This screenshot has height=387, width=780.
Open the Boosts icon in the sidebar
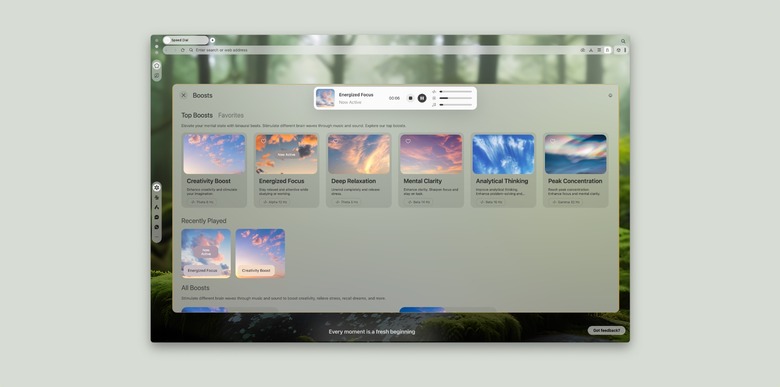tap(157, 188)
